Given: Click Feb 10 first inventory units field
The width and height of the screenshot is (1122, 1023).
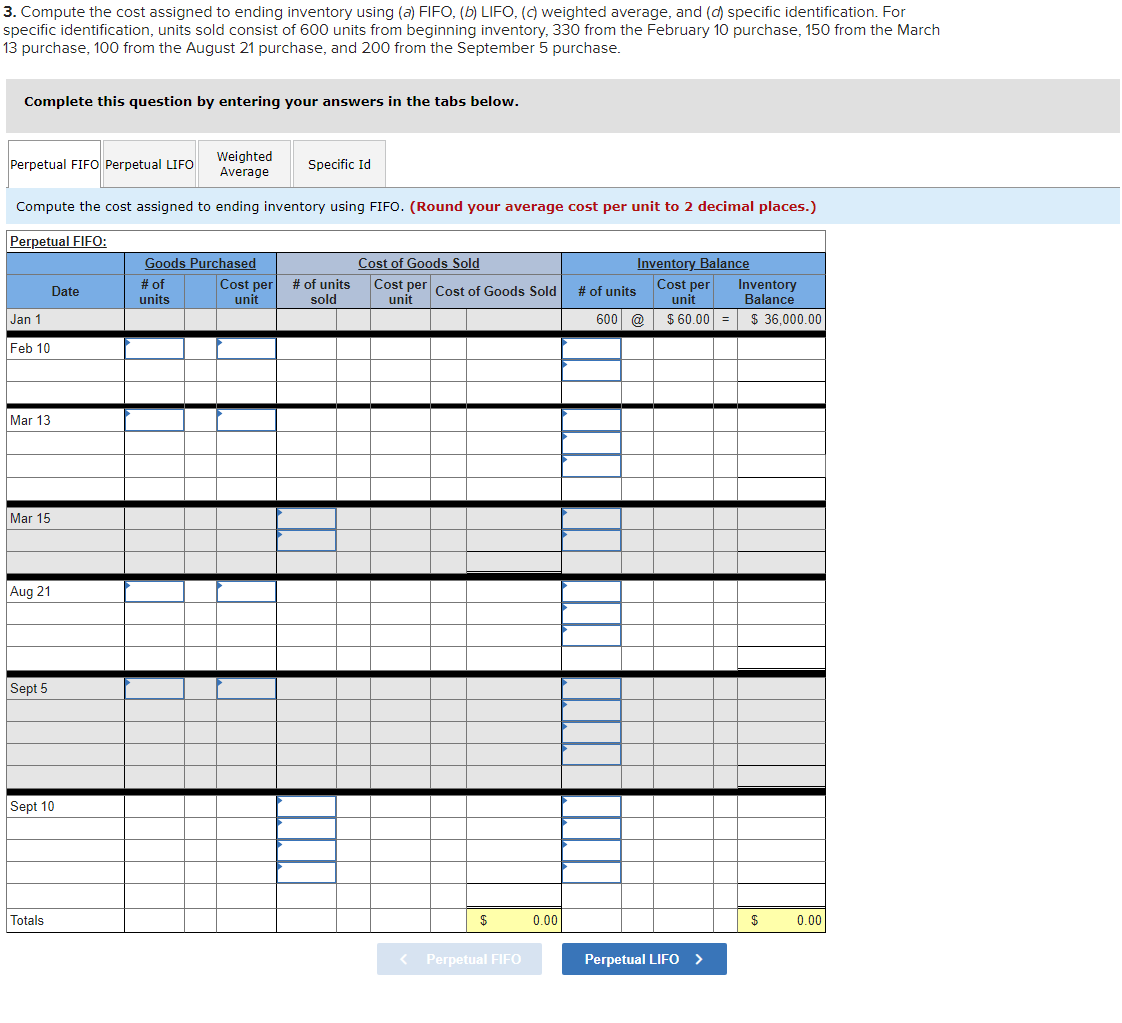Looking at the screenshot, I should pos(591,348).
